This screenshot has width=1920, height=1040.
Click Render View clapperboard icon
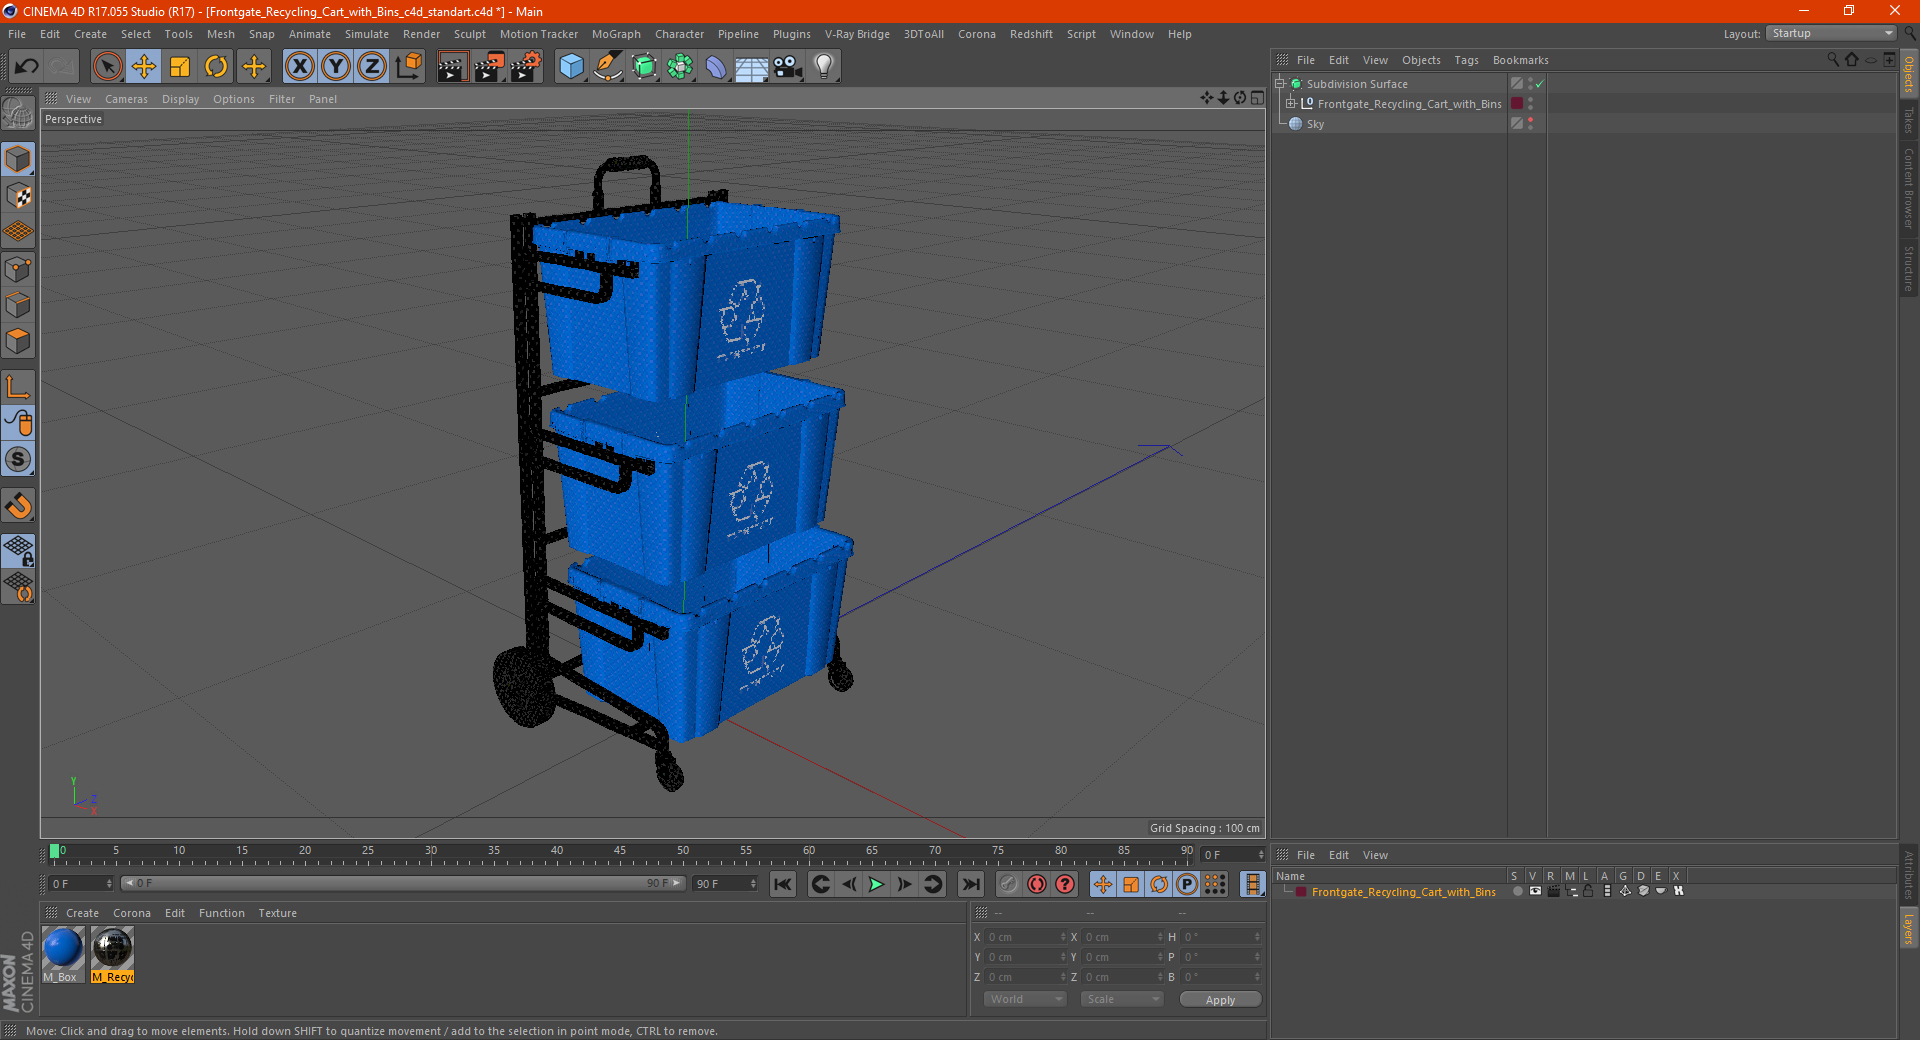point(452,67)
